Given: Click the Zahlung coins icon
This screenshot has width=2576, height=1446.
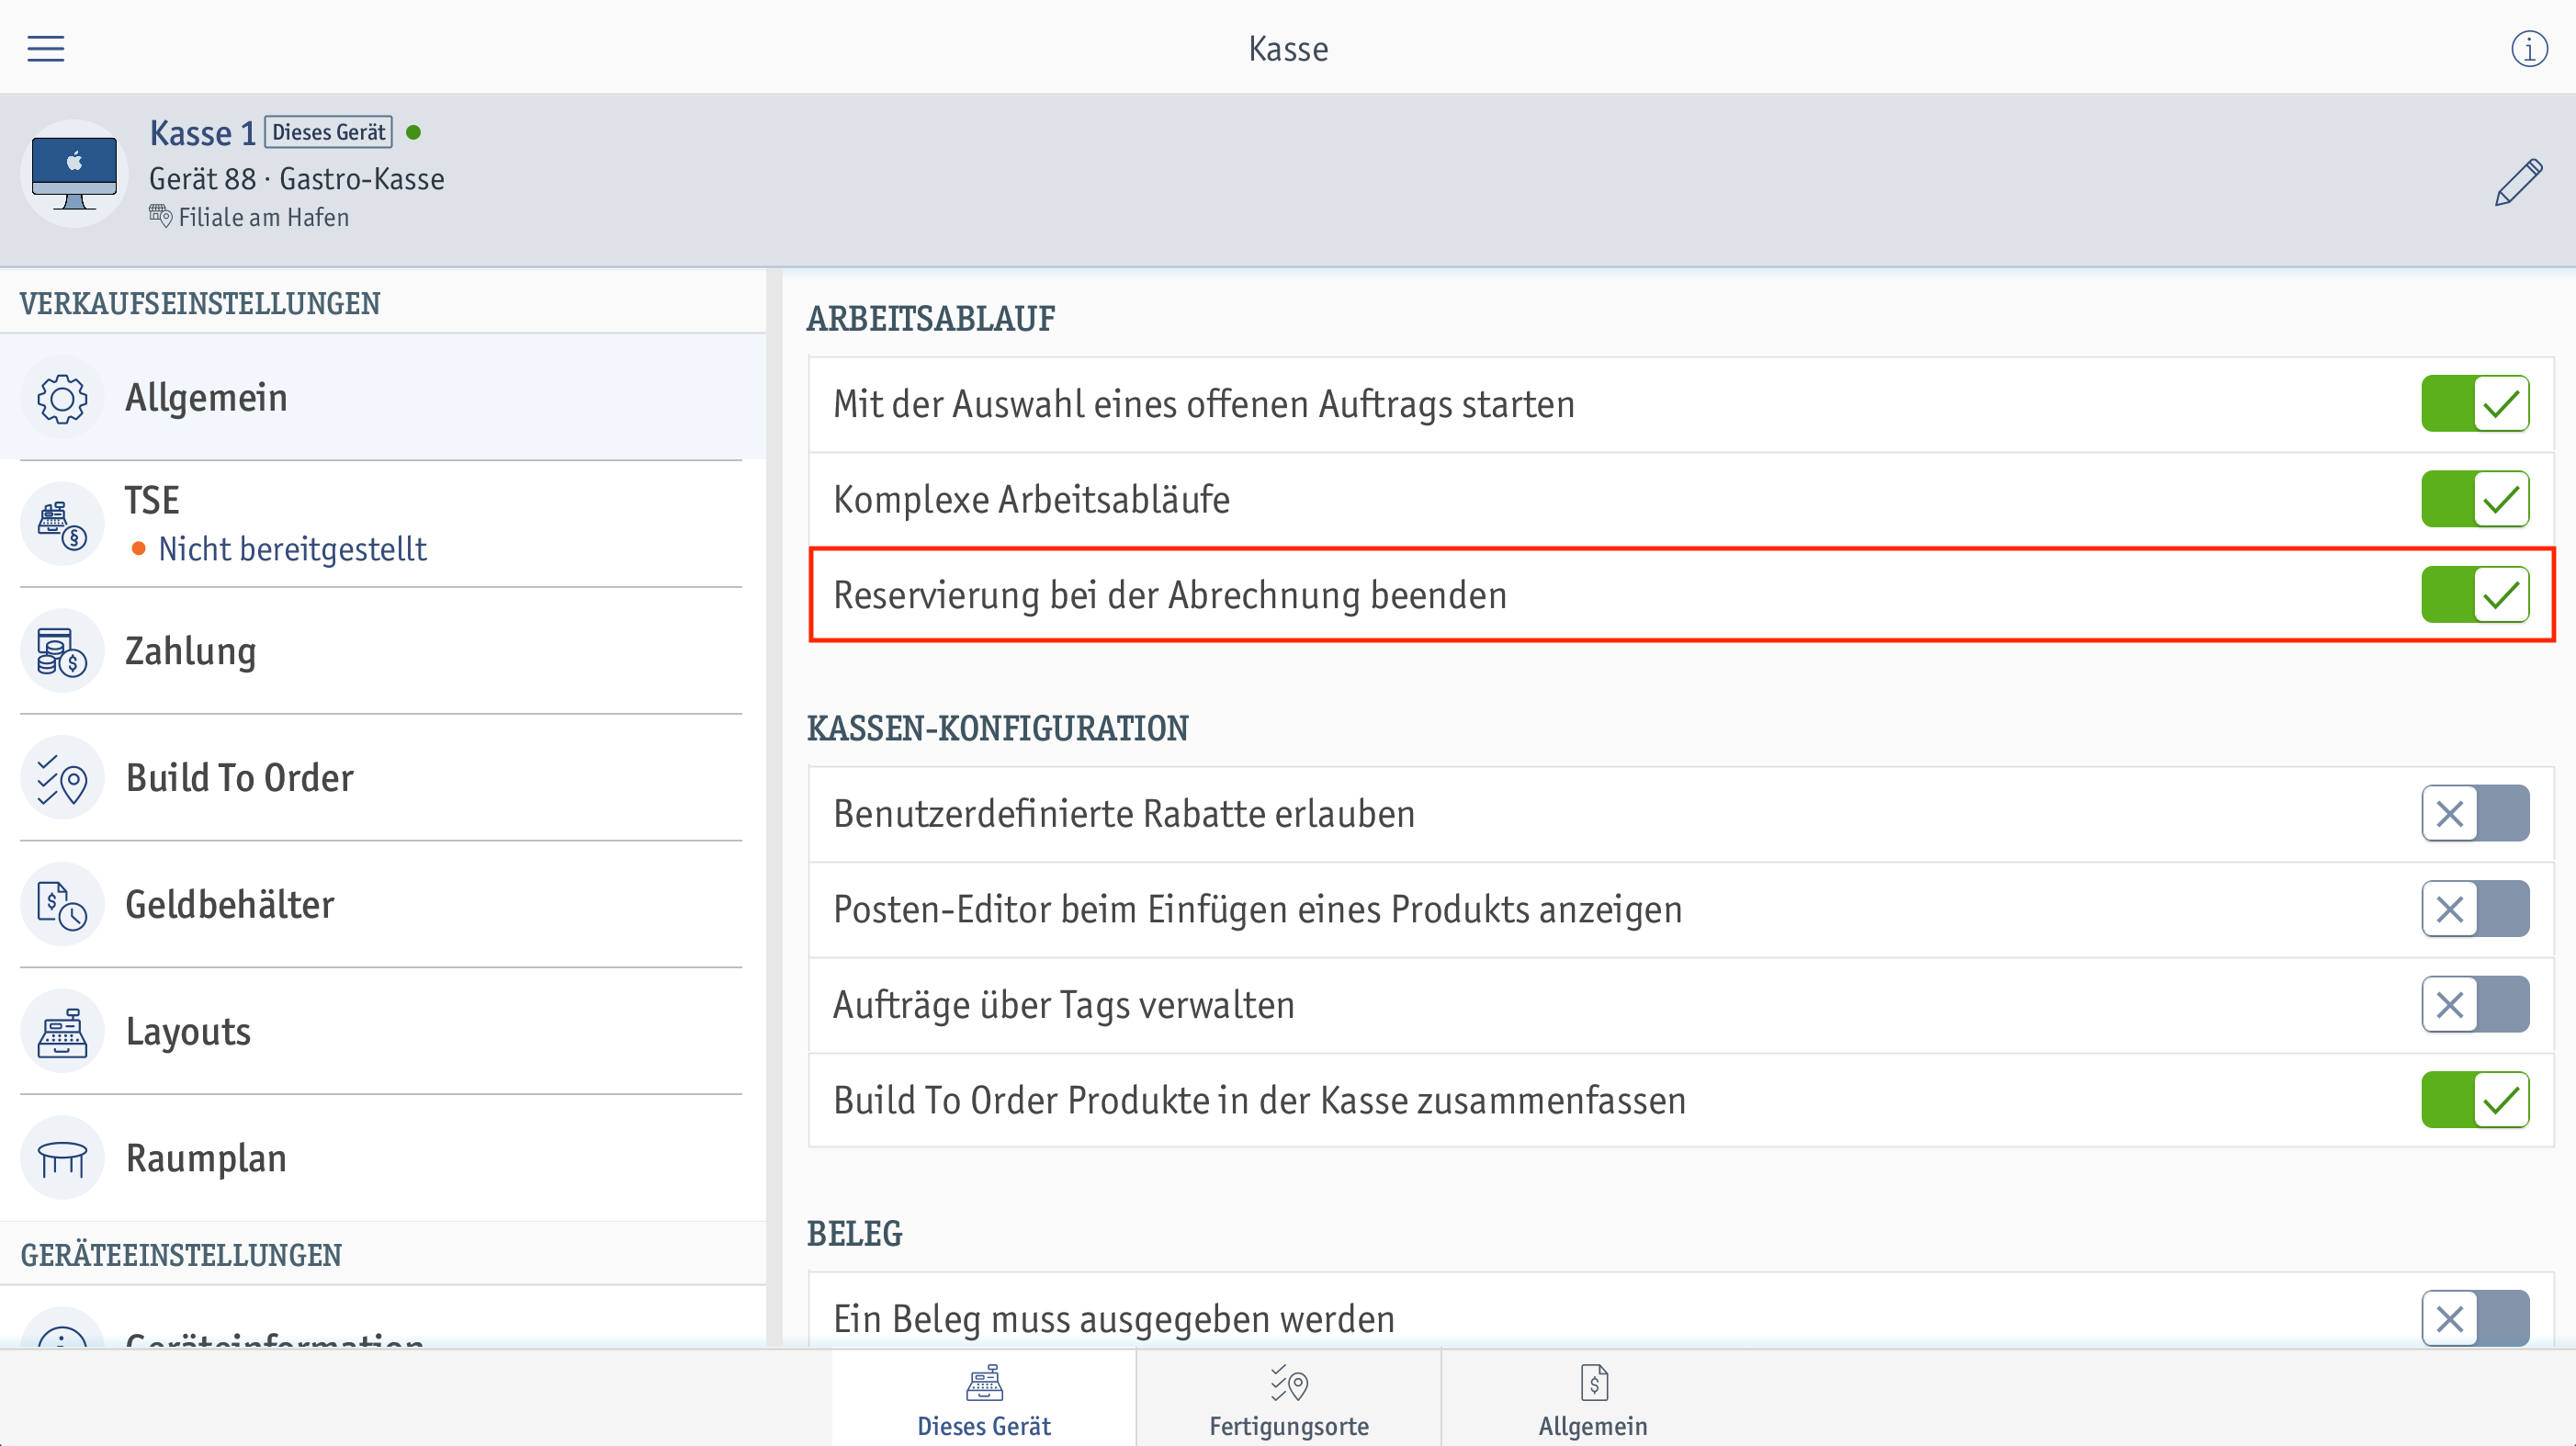Looking at the screenshot, I should (x=62, y=652).
